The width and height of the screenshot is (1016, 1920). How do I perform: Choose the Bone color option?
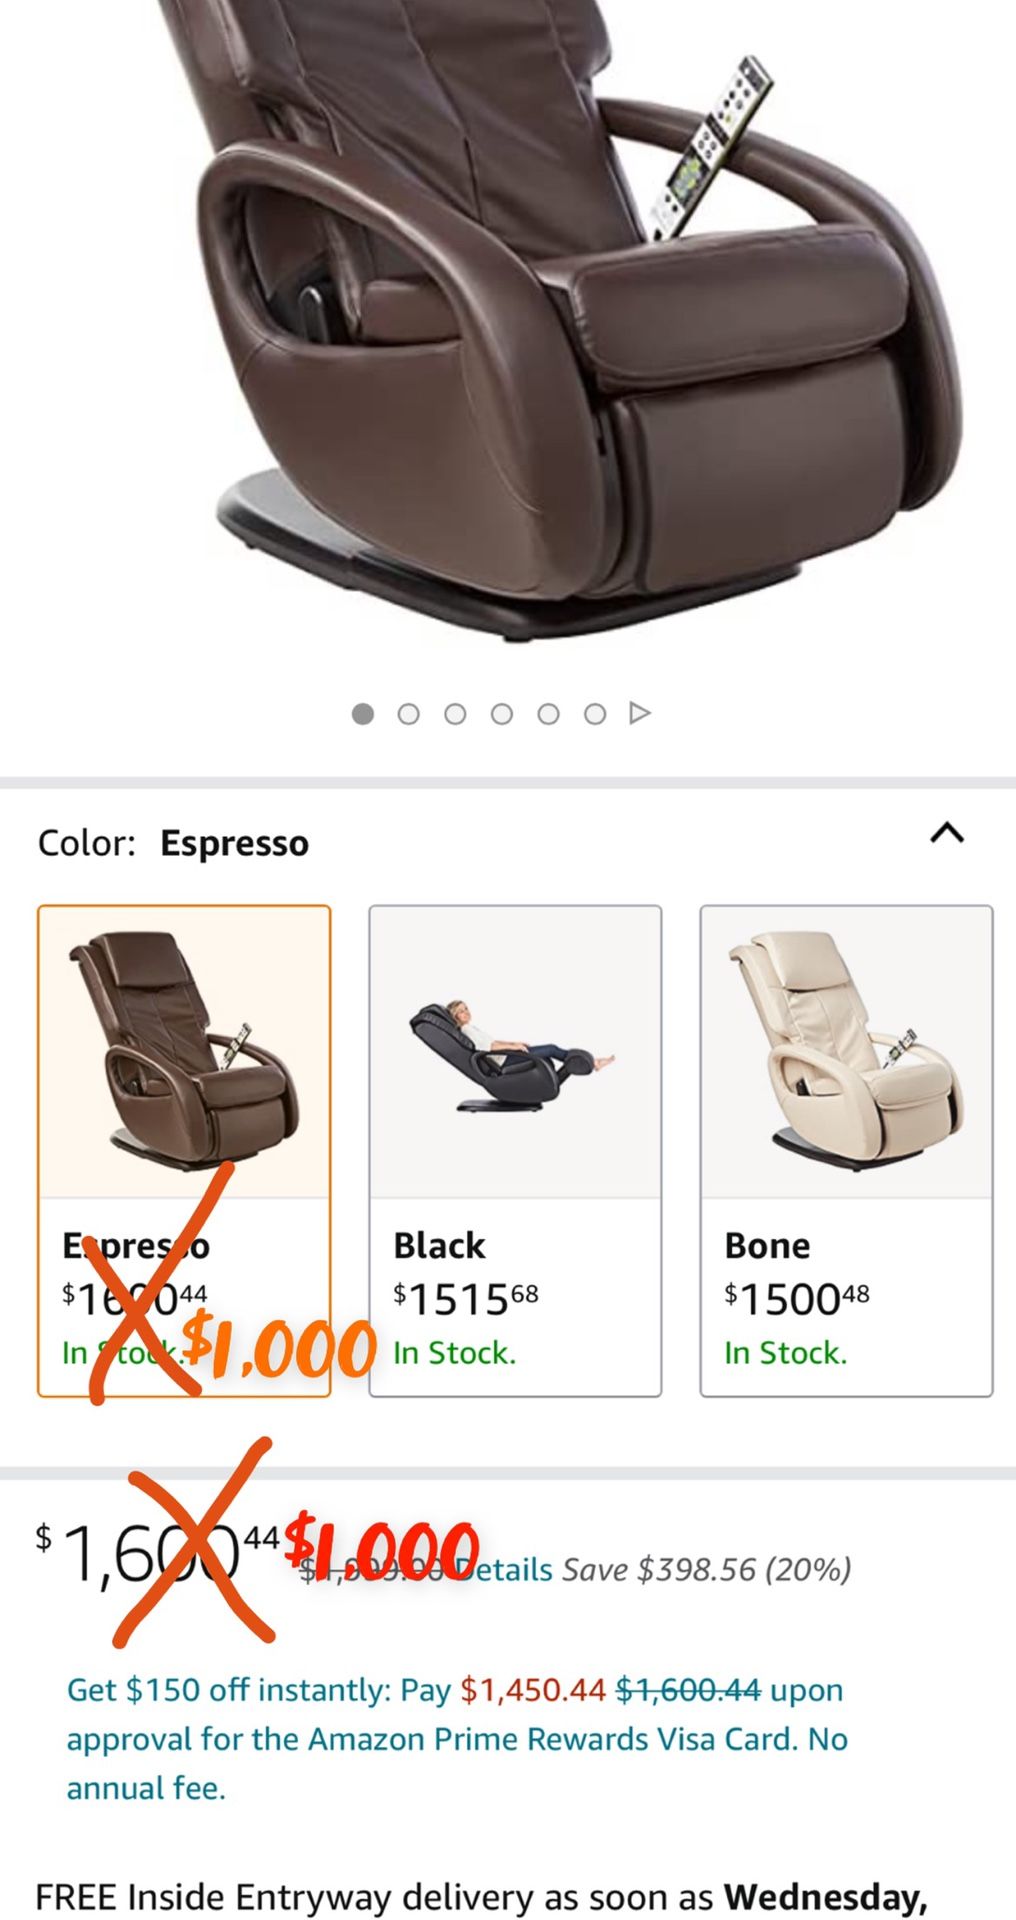point(846,1150)
